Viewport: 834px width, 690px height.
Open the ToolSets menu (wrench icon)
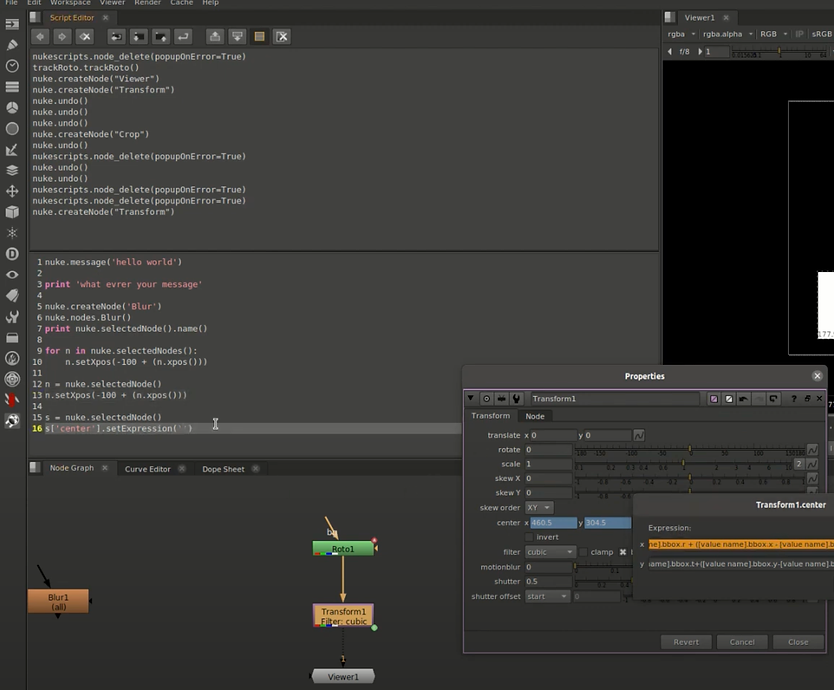(x=12, y=317)
